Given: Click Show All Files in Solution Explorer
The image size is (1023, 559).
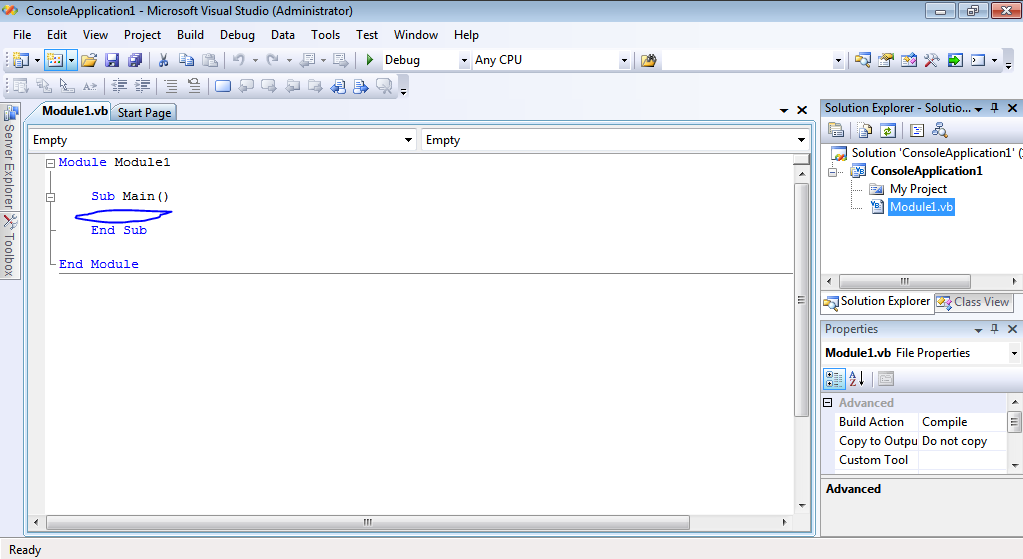Looking at the screenshot, I should coord(865,130).
